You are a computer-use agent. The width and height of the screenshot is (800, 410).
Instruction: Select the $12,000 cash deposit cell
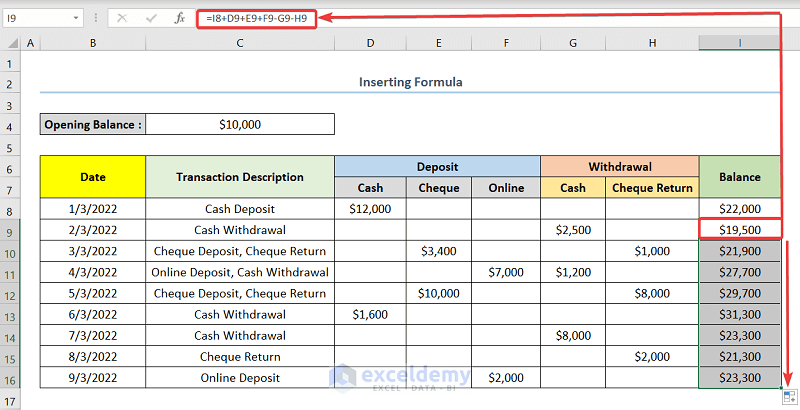(370, 209)
